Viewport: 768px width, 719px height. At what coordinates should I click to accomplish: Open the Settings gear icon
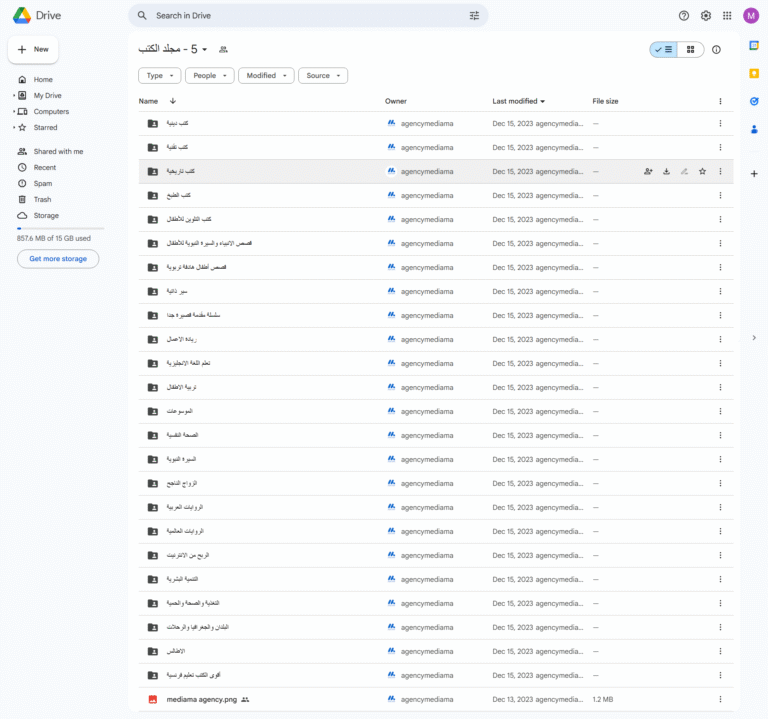(x=706, y=16)
